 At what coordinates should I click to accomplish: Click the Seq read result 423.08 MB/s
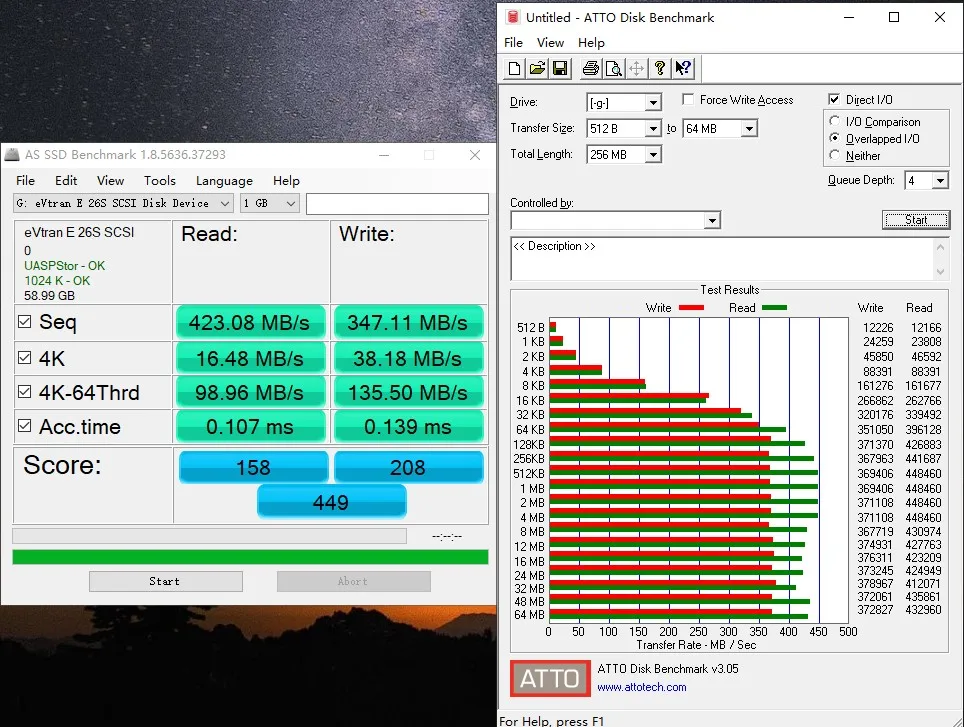click(x=250, y=322)
